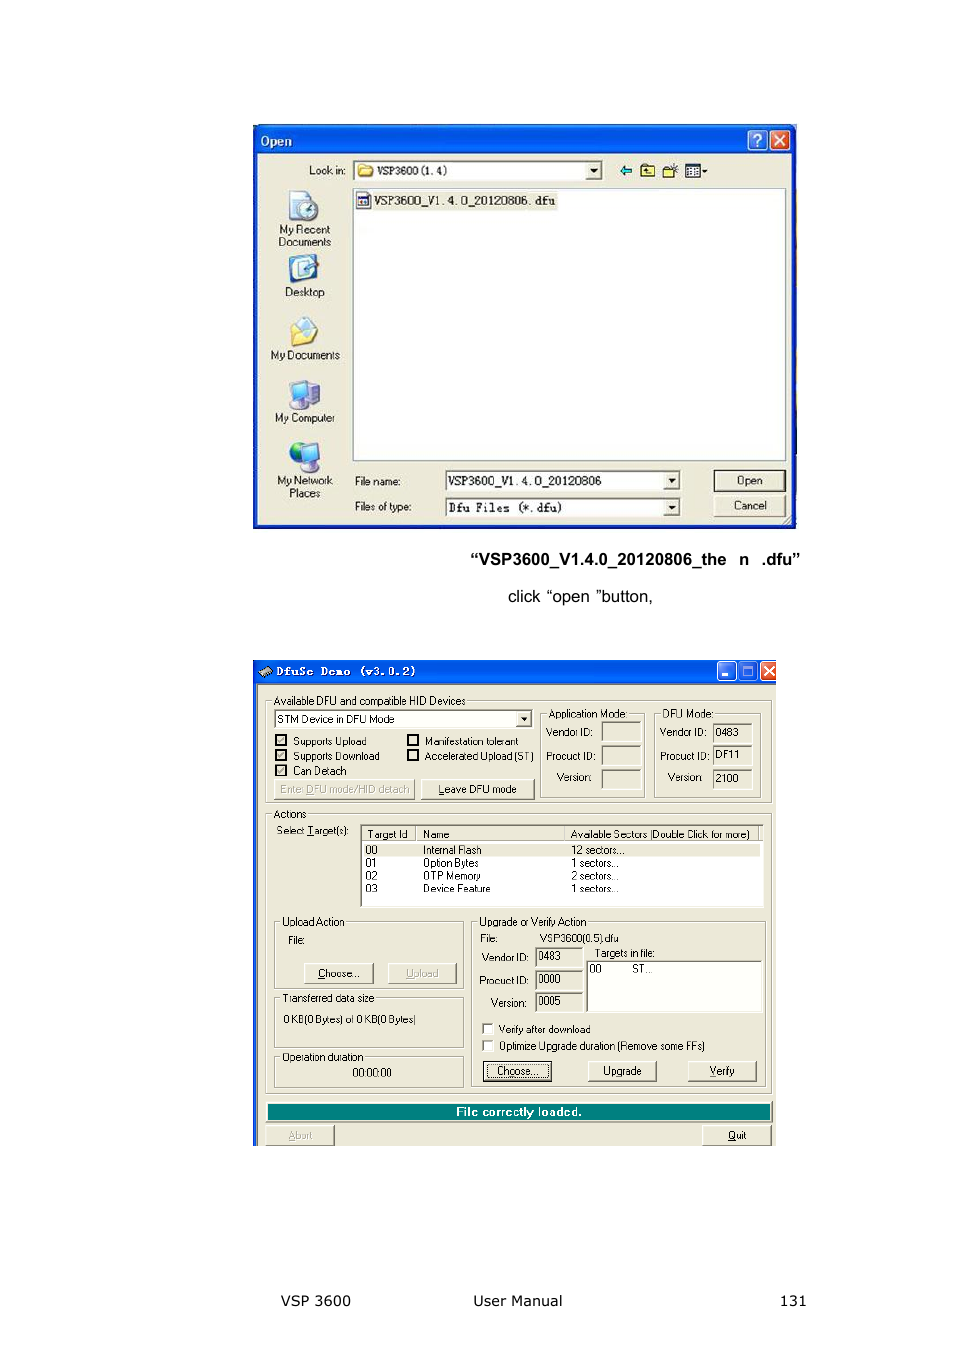Click Upgrade Version field 0005

559,1001
